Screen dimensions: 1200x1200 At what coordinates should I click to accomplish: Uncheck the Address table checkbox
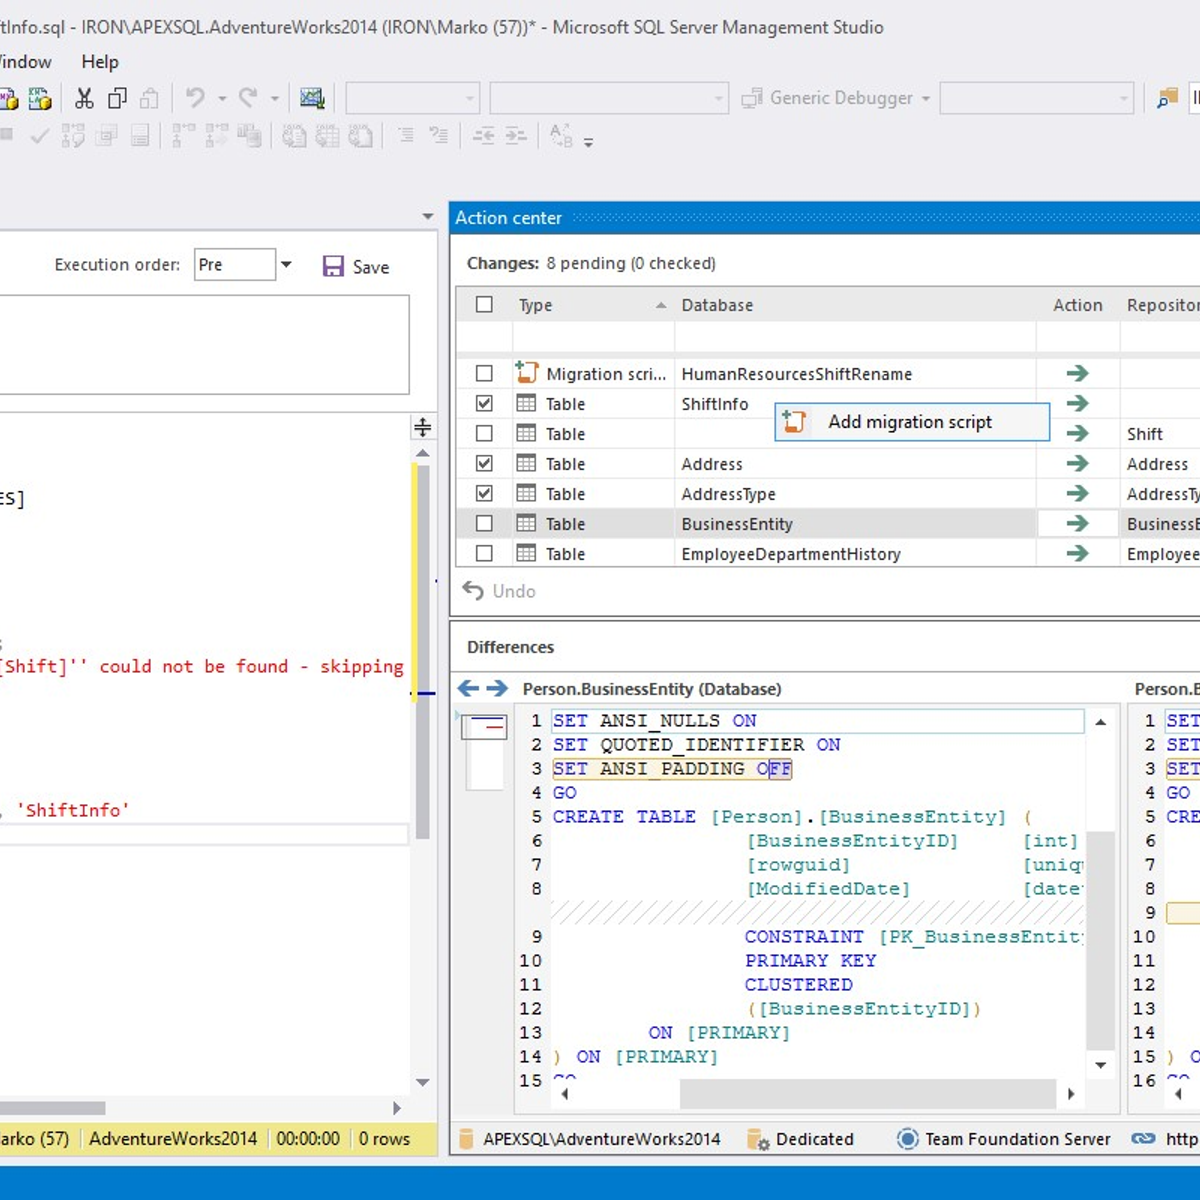pos(484,463)
